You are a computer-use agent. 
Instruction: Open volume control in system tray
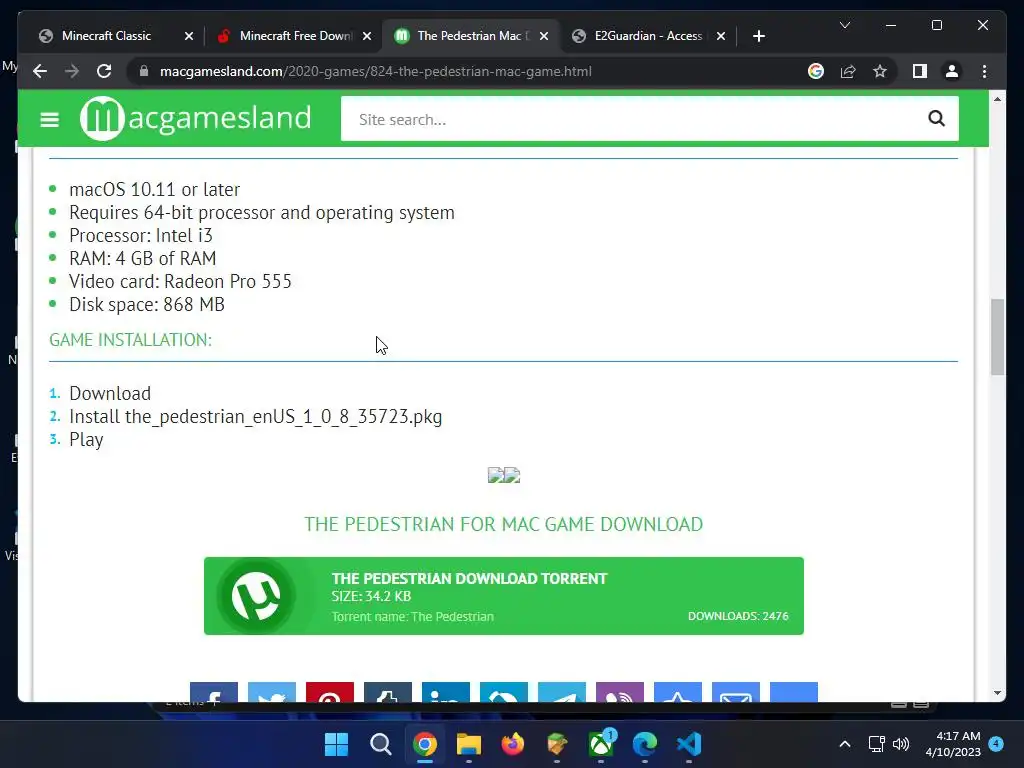[x=901, y=744]
